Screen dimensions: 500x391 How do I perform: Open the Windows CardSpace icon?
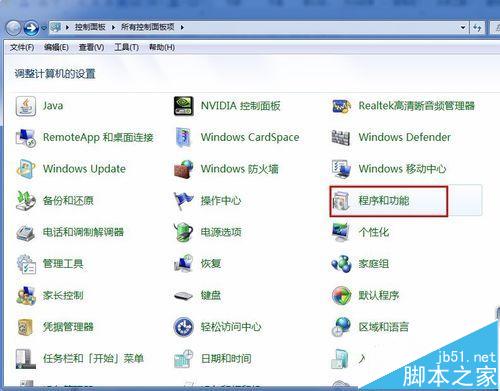183,137
